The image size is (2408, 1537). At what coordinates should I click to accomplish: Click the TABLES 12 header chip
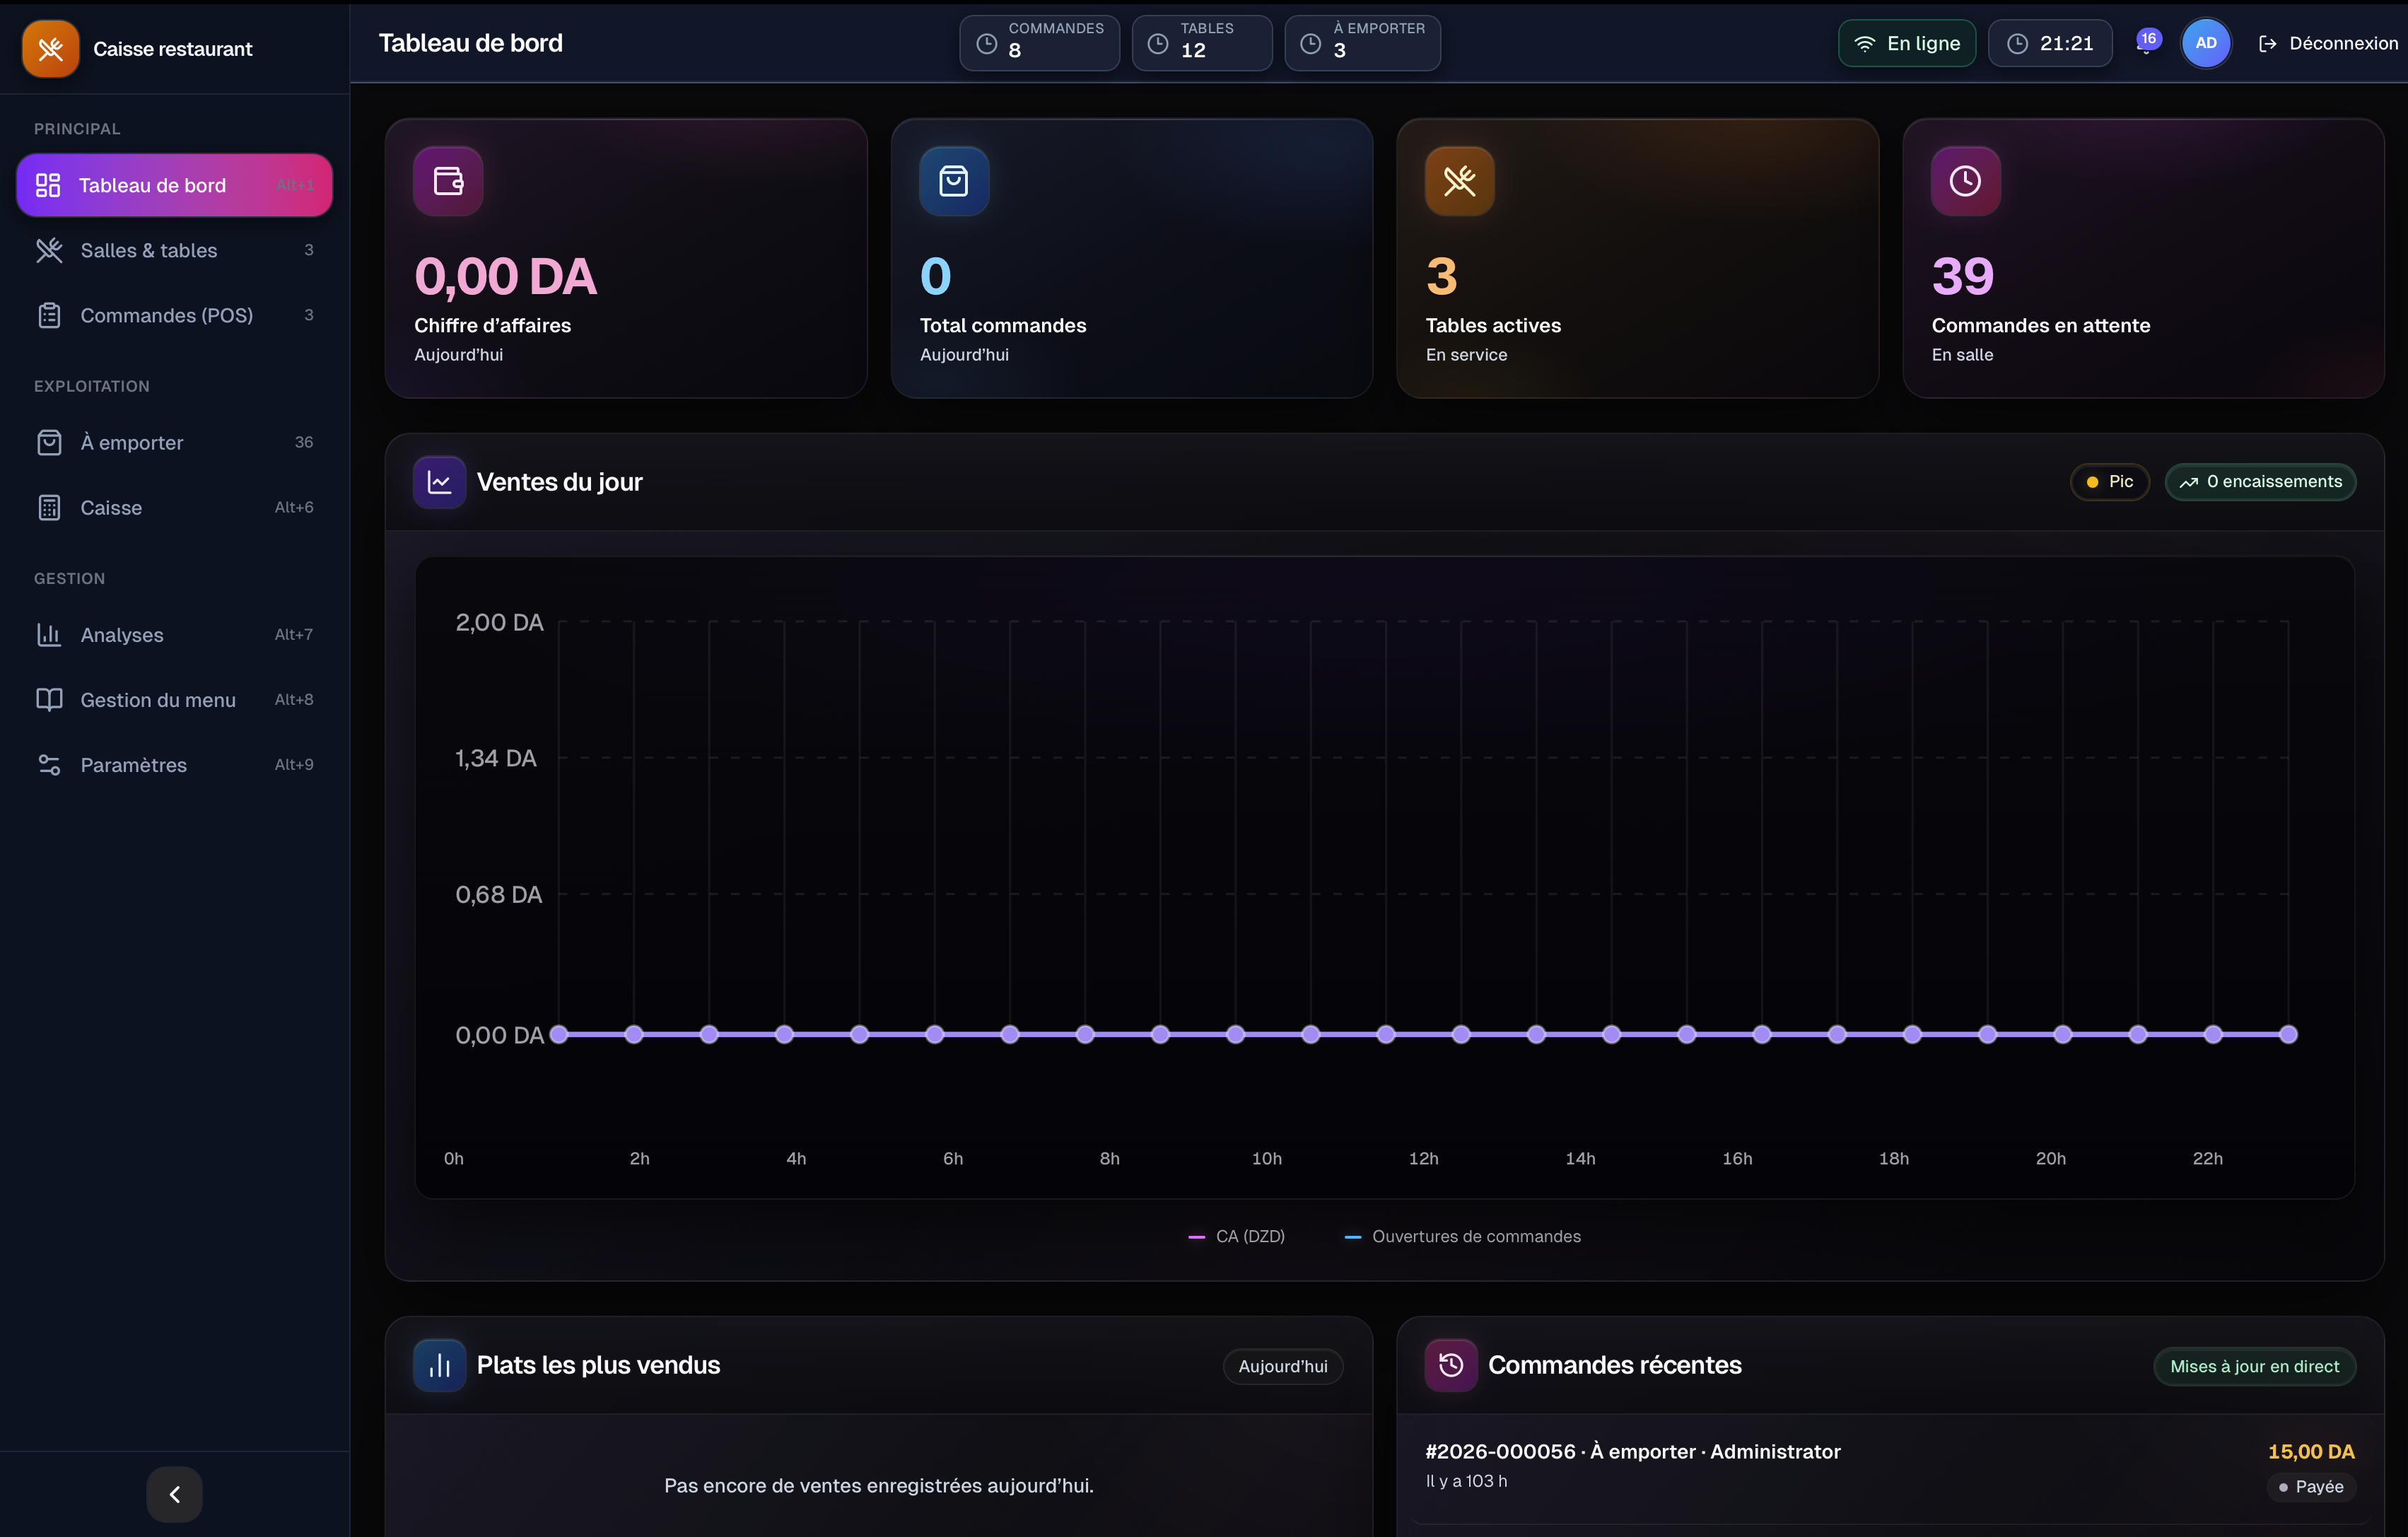(x=1201, y=43)
